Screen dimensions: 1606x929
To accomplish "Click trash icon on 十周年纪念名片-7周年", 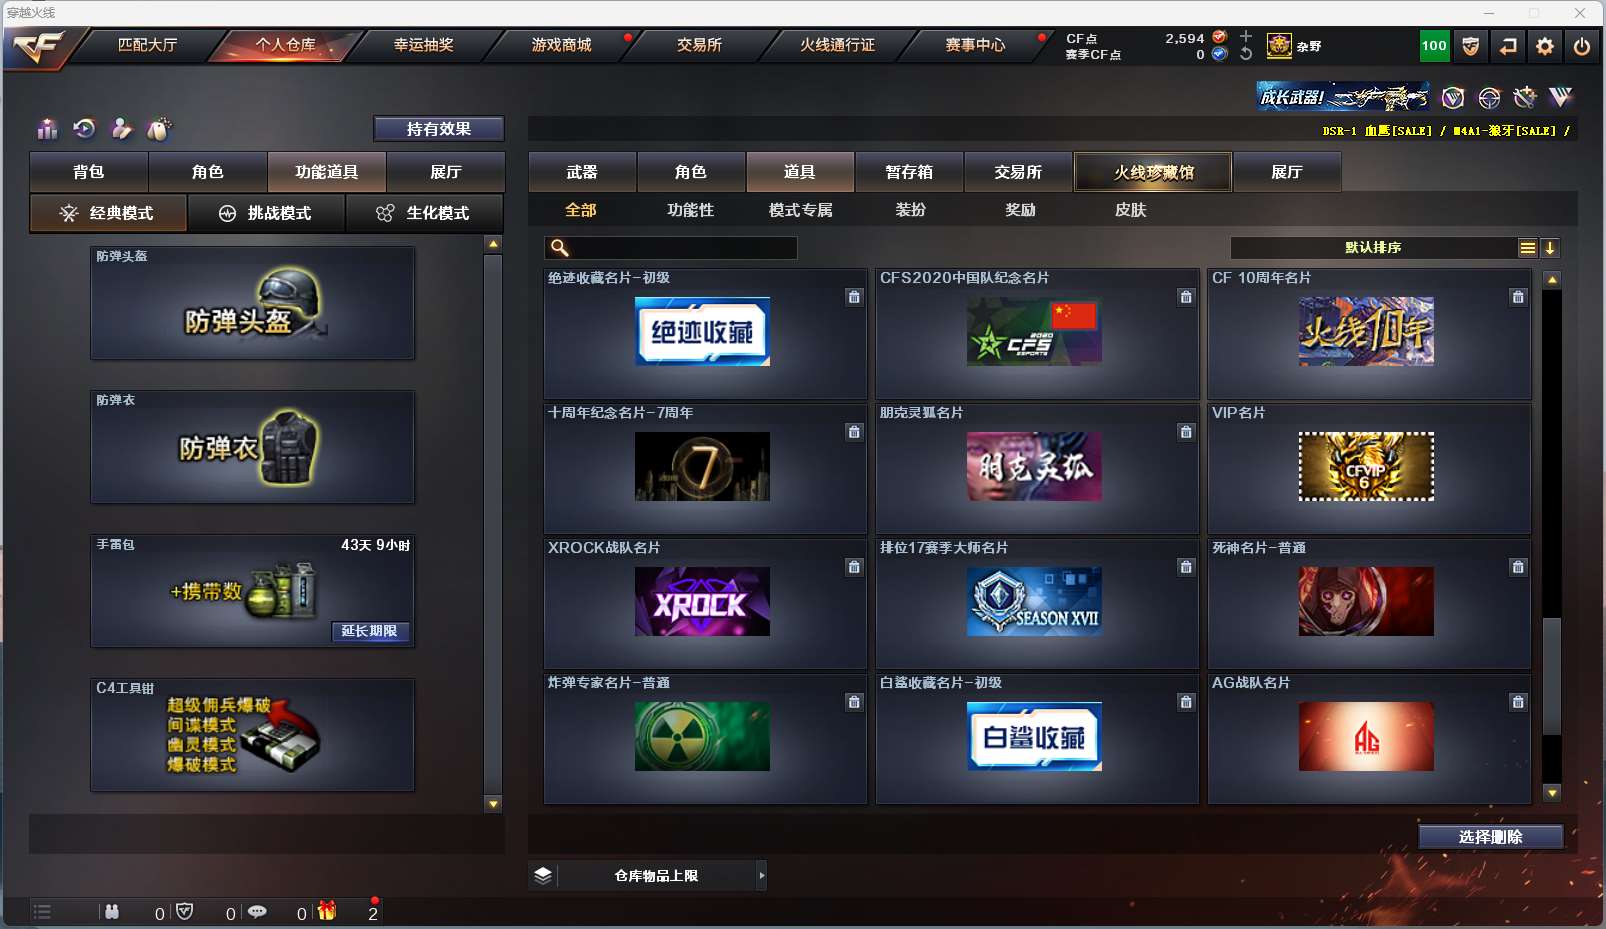I will [x=854, y=432].
